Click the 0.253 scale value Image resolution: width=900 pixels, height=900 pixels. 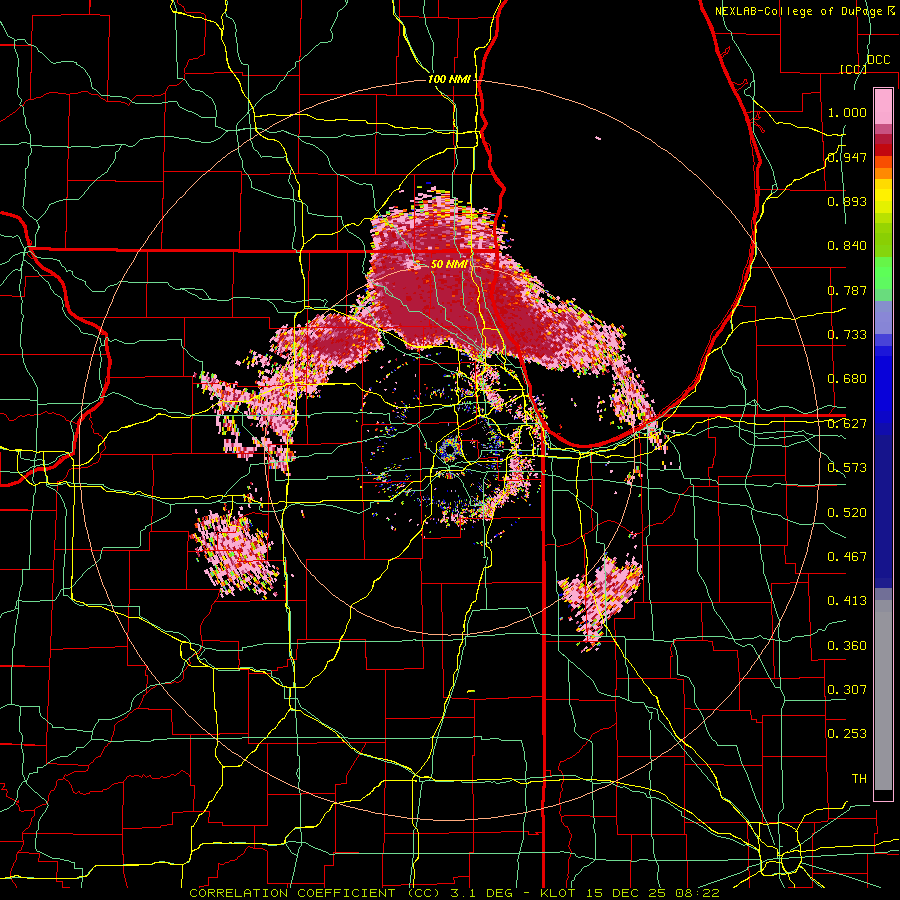click(847, 734)
